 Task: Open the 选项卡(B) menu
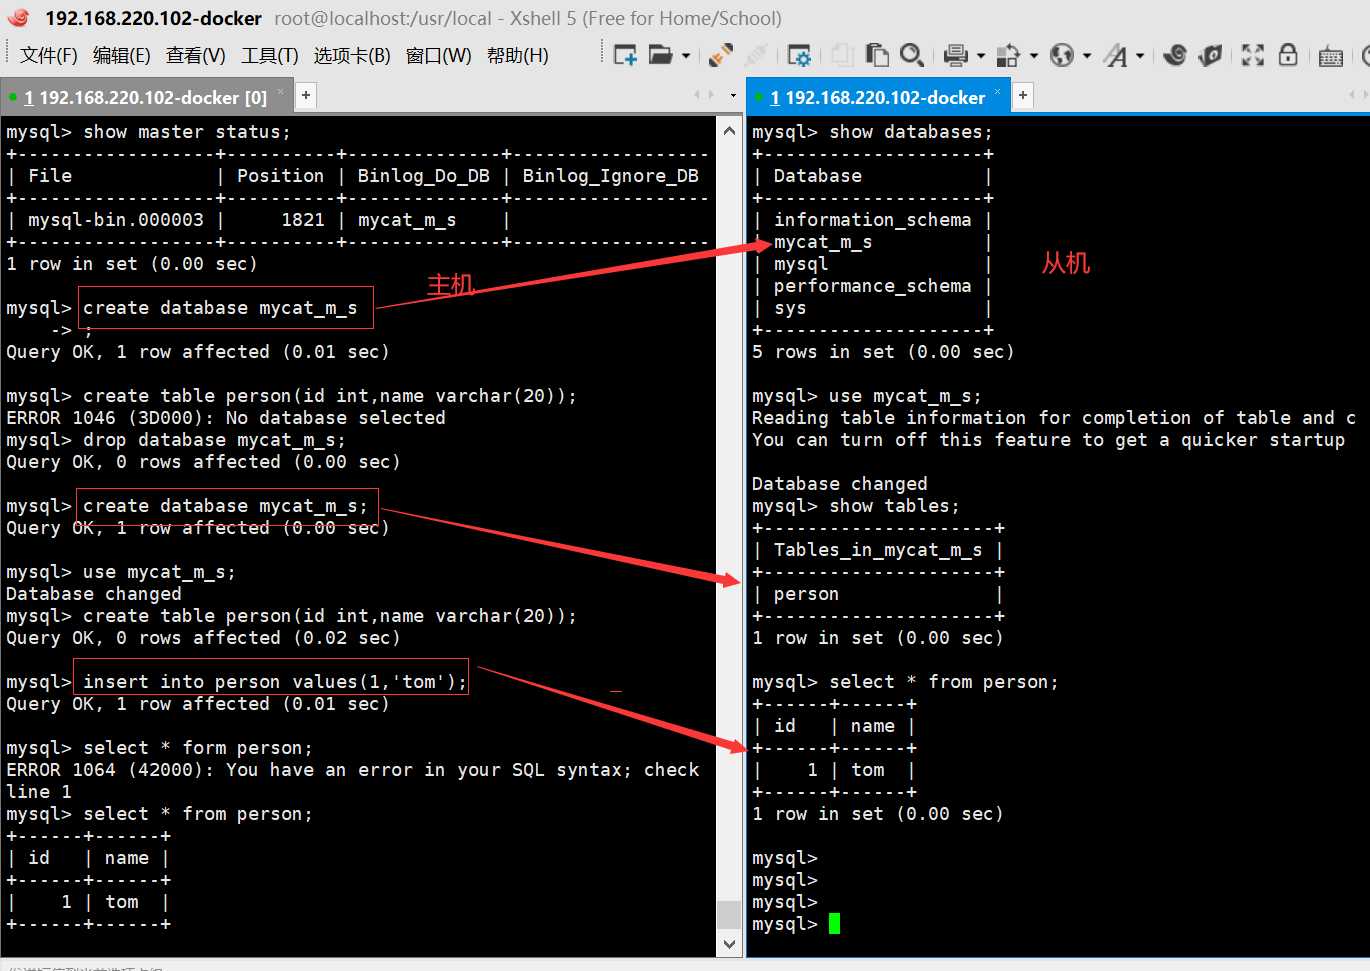(x=352, y=56)
